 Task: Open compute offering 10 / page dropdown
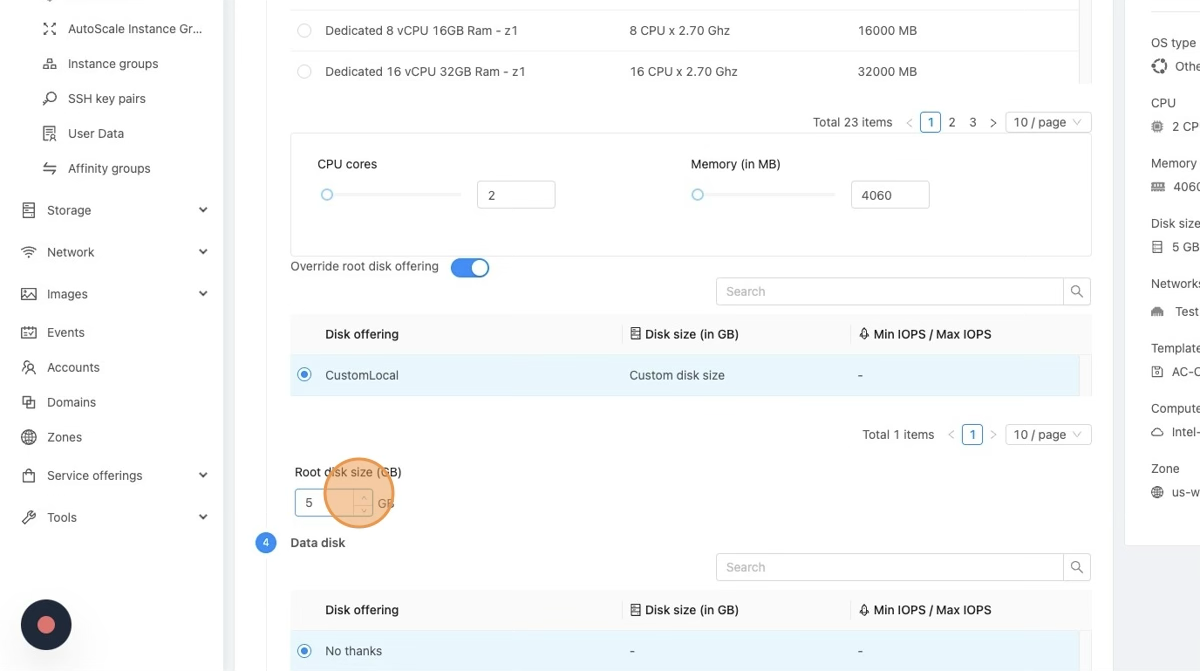click(1047, 123)
